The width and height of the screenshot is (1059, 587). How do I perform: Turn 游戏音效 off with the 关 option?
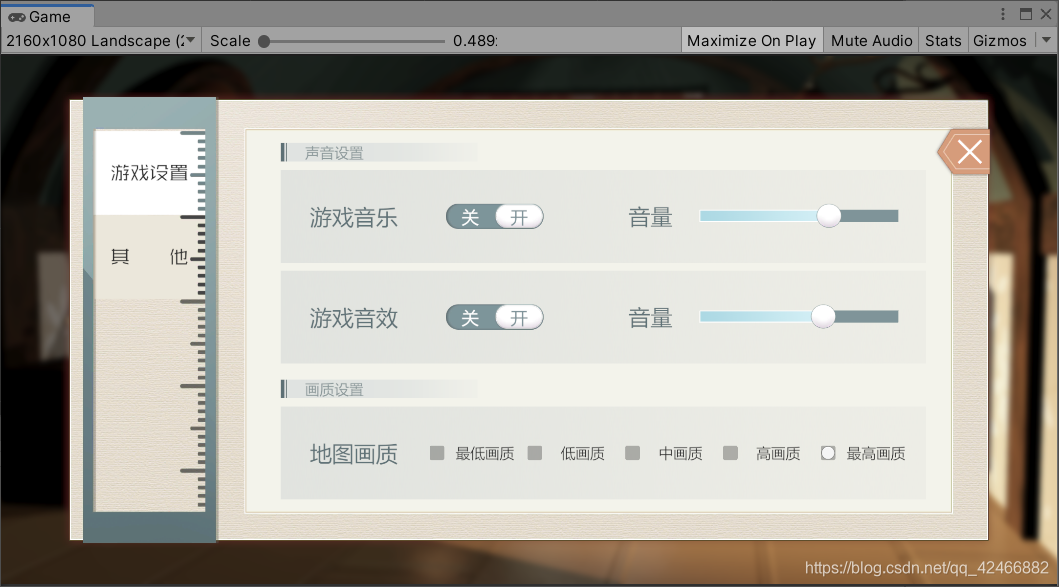pos(470,317)
